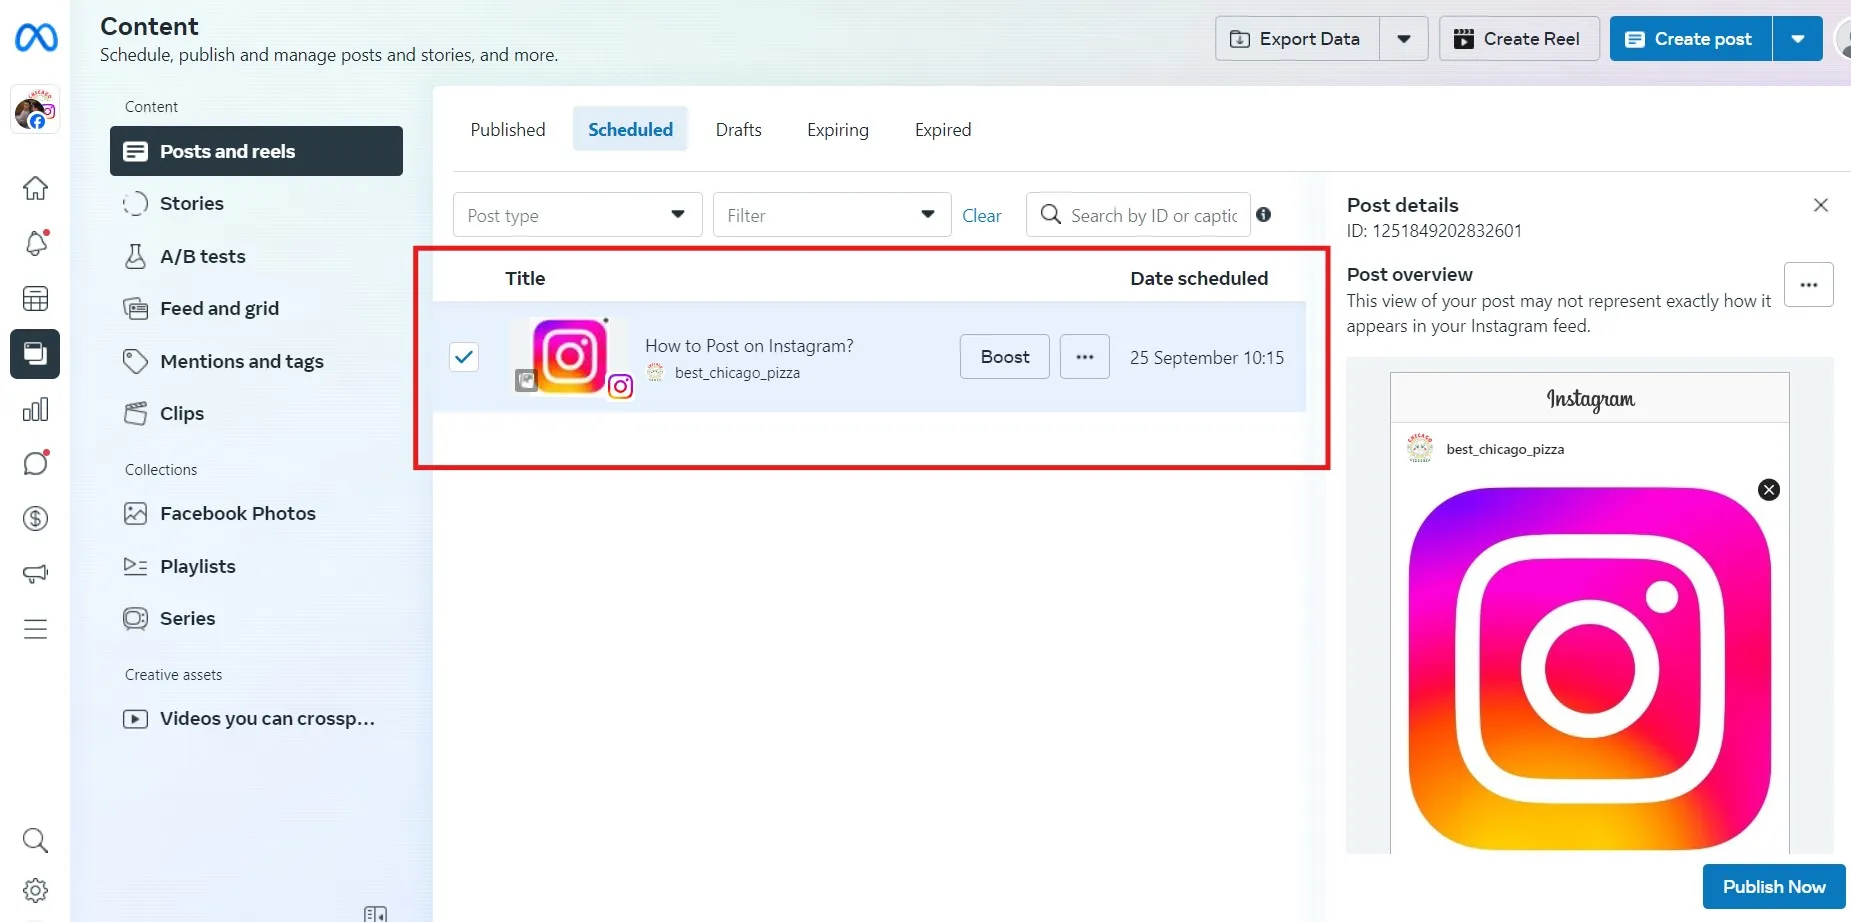1851x922 pixels.
Task: Click 25 September 10:15 date
Action: (x=1207, y=358)
